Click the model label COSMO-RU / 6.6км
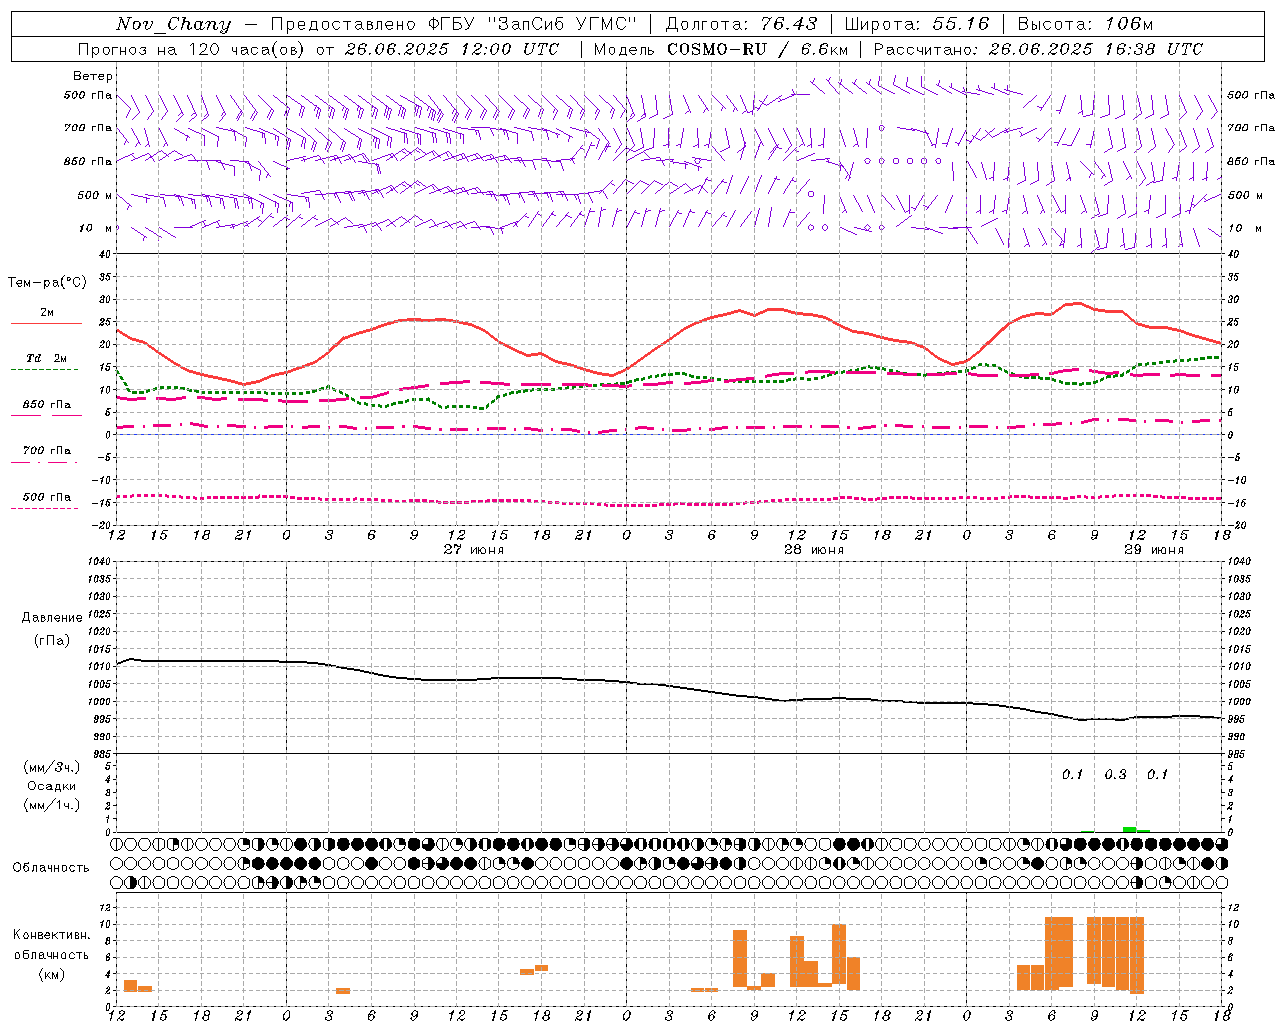 [757, 49]
